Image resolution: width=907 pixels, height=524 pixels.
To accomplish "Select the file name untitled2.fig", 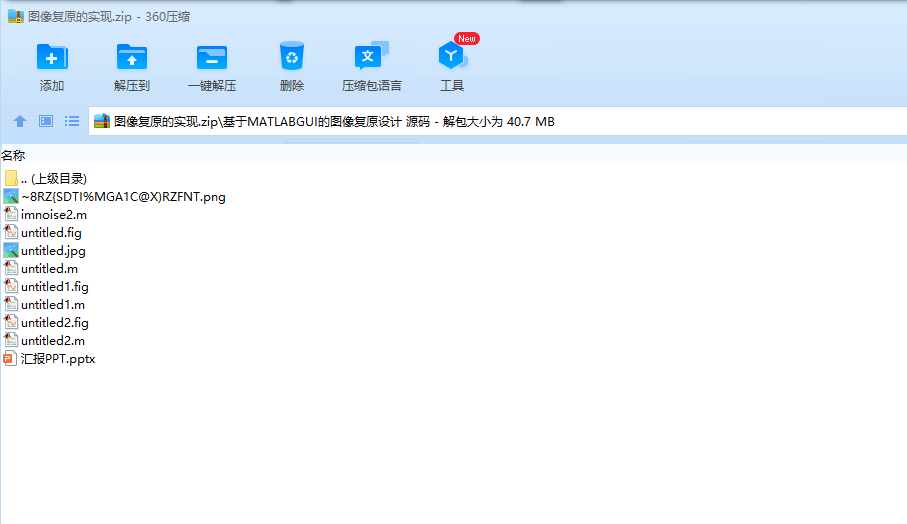I will click(55, 322).
